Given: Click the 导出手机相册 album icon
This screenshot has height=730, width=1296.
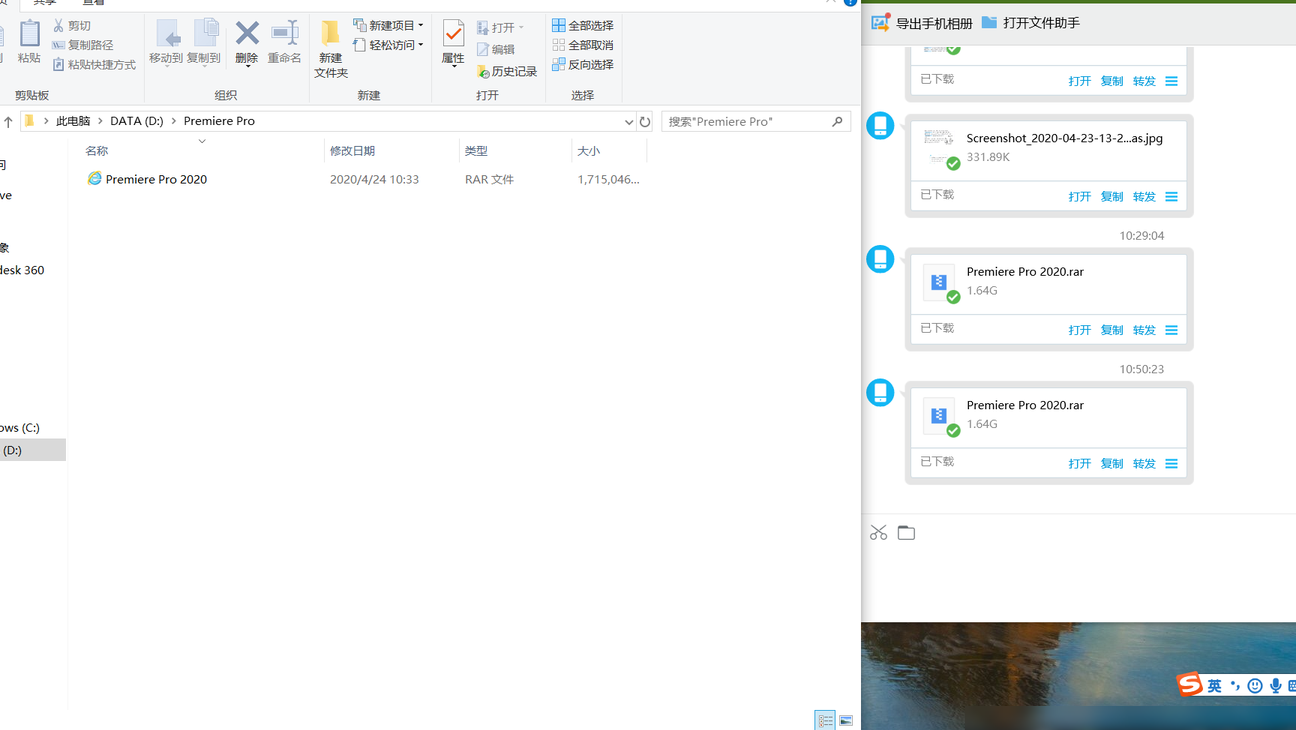Looking at the screenshot, I should click(880, 22).
